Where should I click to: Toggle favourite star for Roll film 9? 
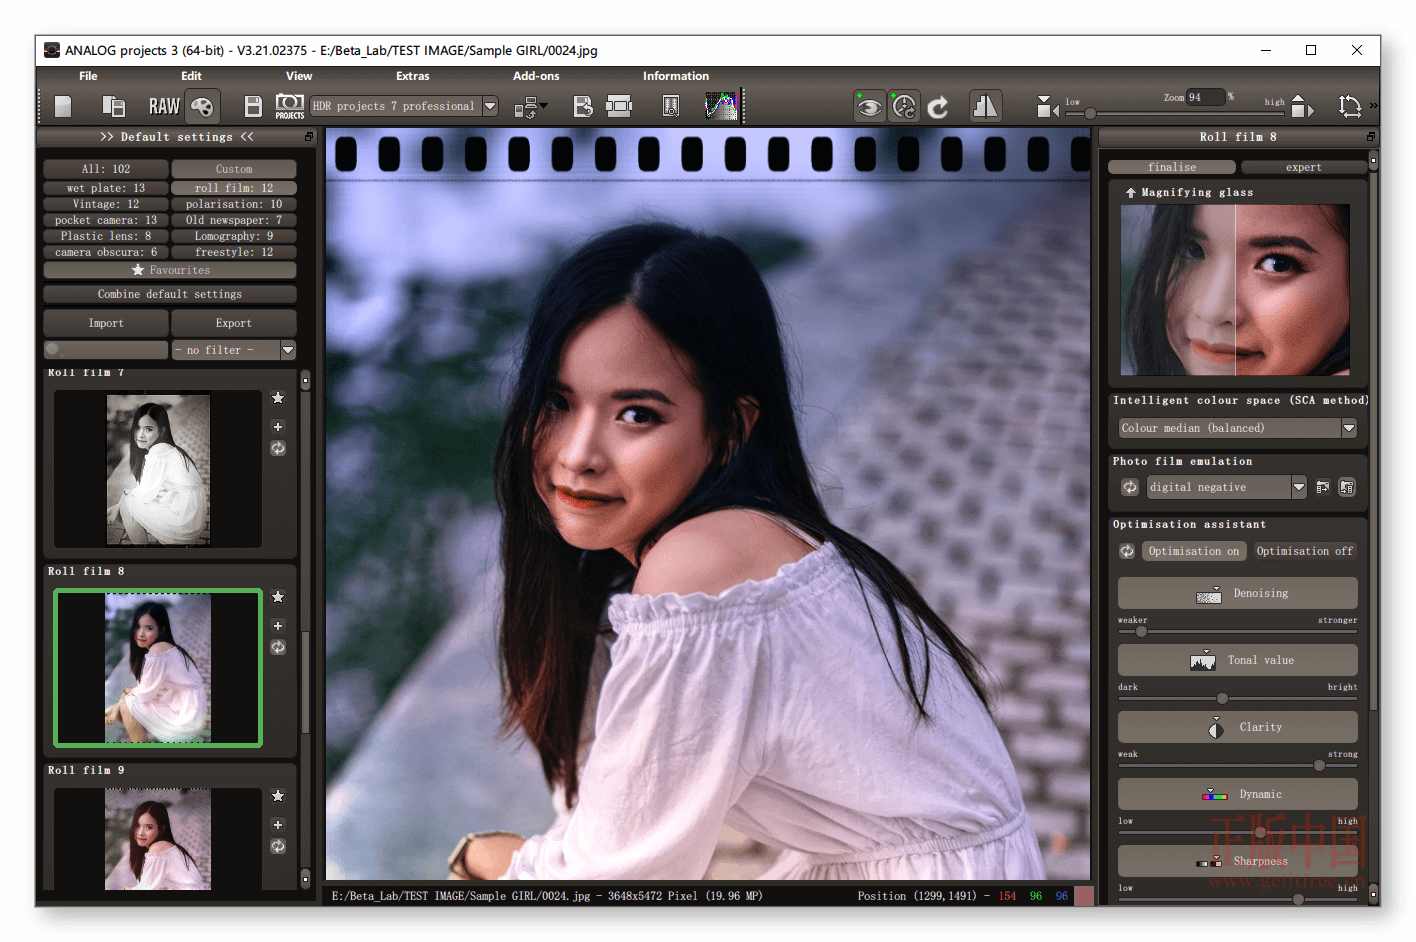278,796
